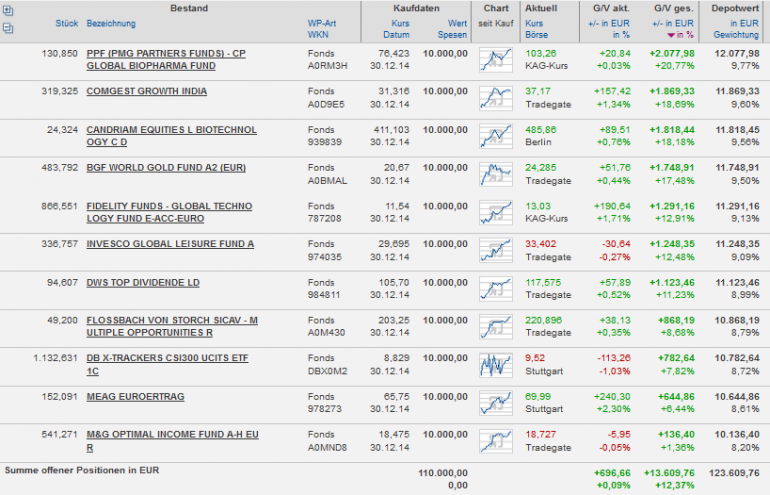Open MEAG EuroErtrag fund link

click(x=136, y=397)
